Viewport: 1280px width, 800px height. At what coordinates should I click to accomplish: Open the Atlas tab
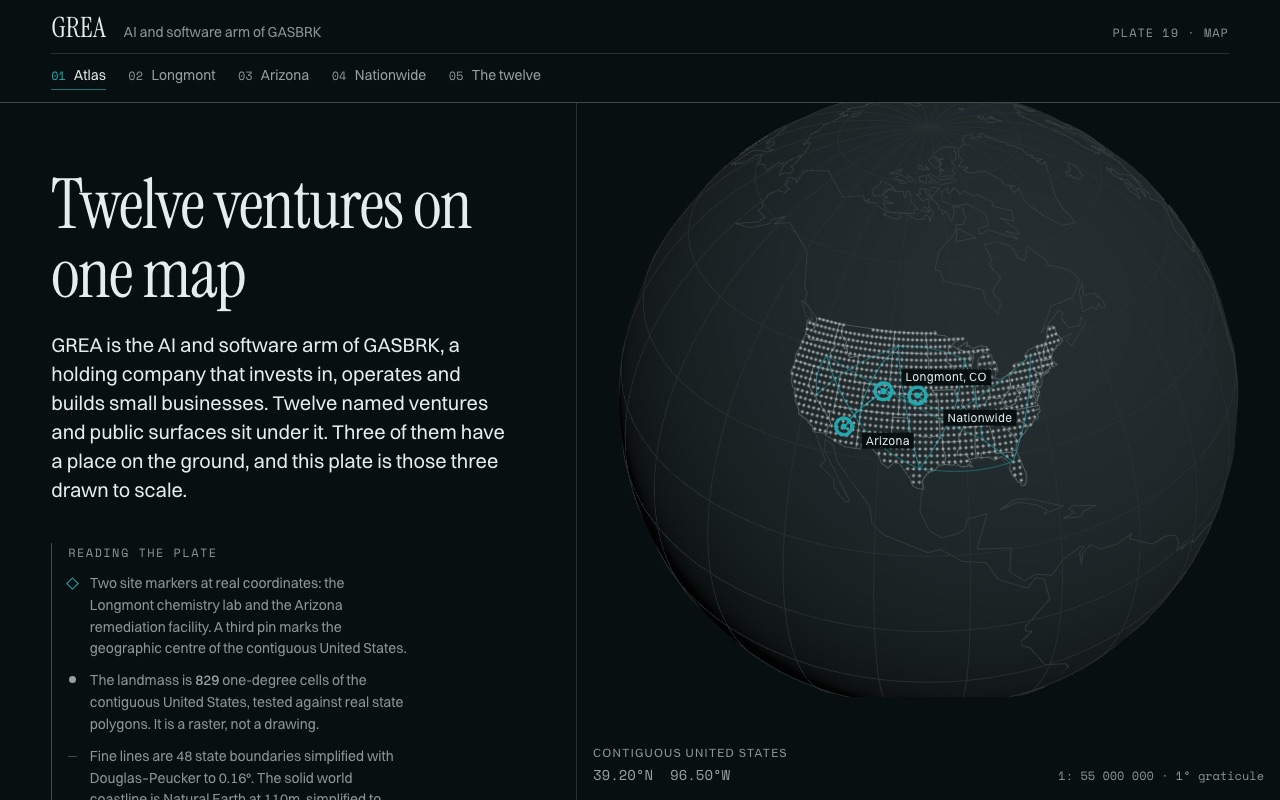pyautogui.click(x=78, y=76)
